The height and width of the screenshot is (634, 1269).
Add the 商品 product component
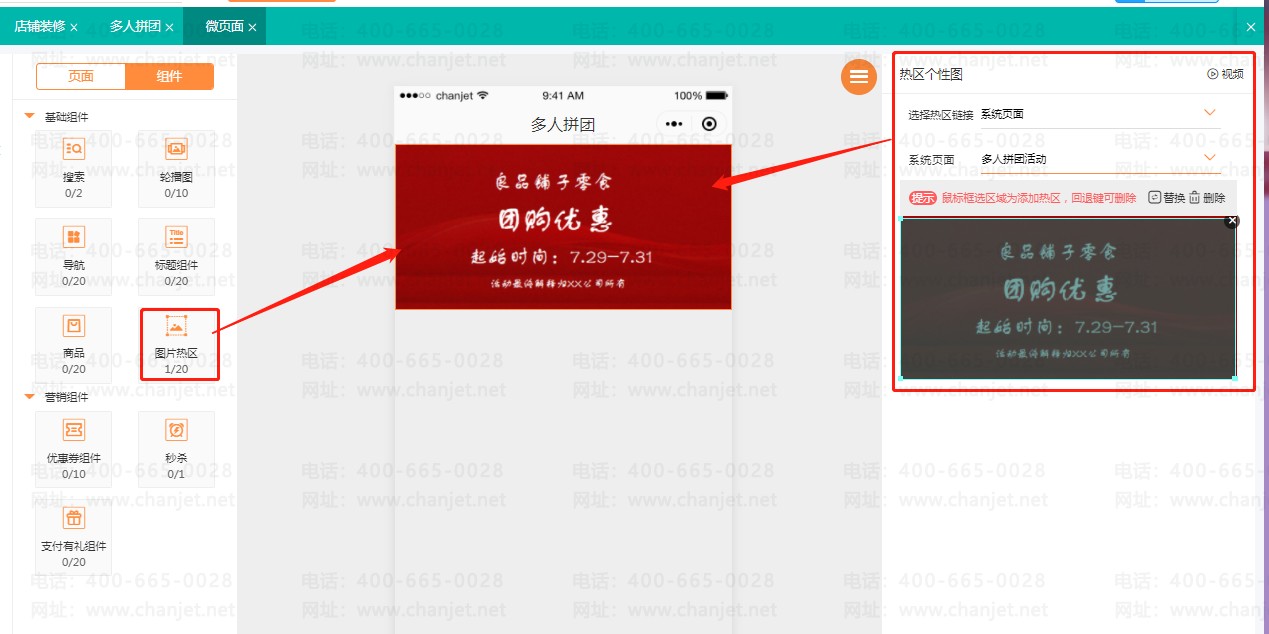point(73,343)
